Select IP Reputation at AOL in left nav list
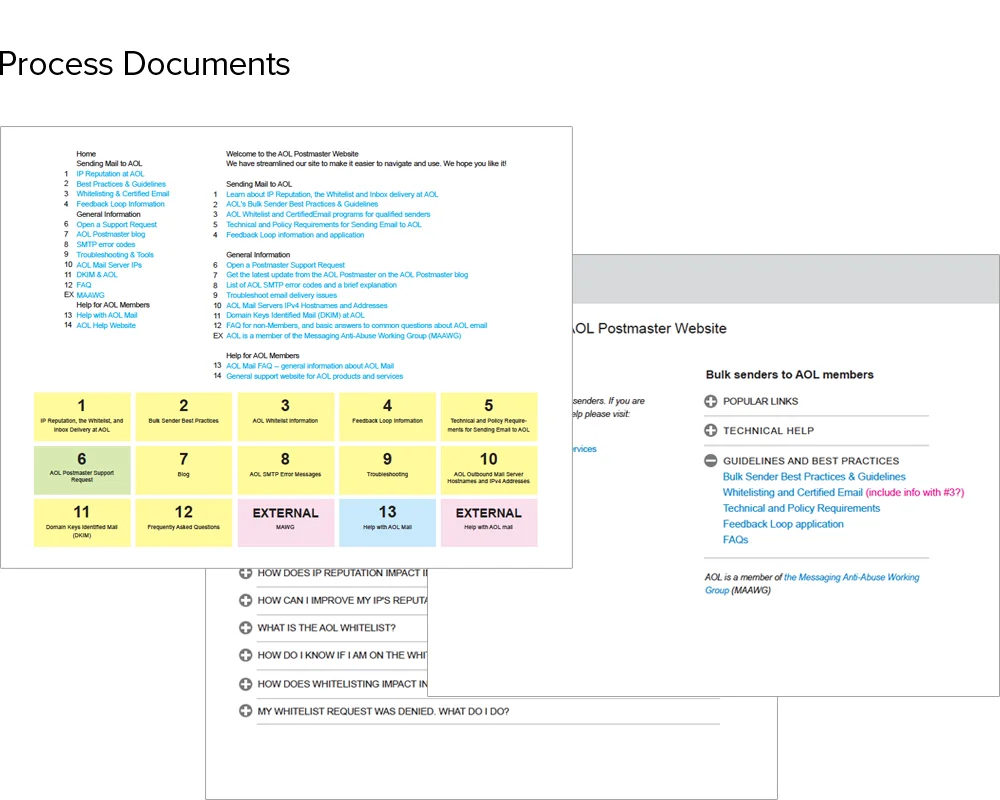This screenshot has width=1000, height=800. tap(110, 174)
